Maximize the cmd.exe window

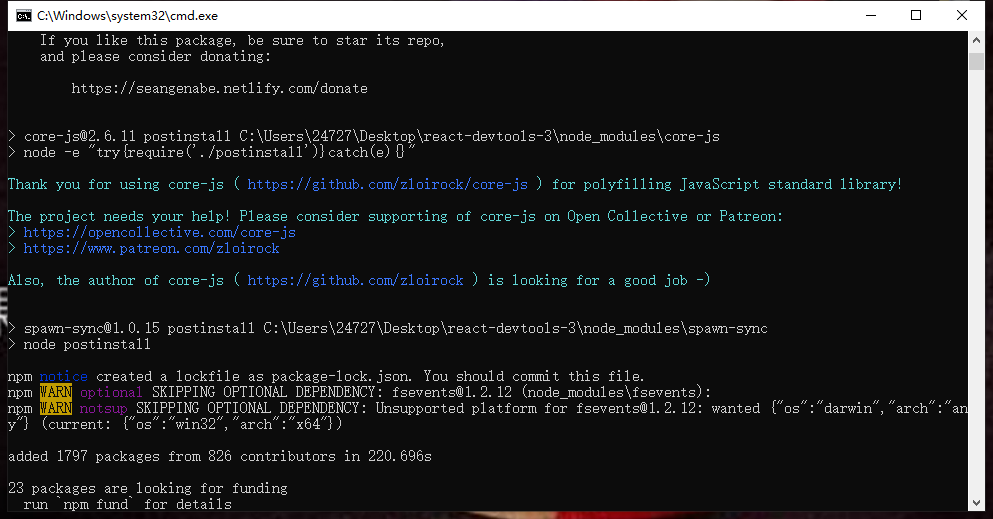point(916,15)
